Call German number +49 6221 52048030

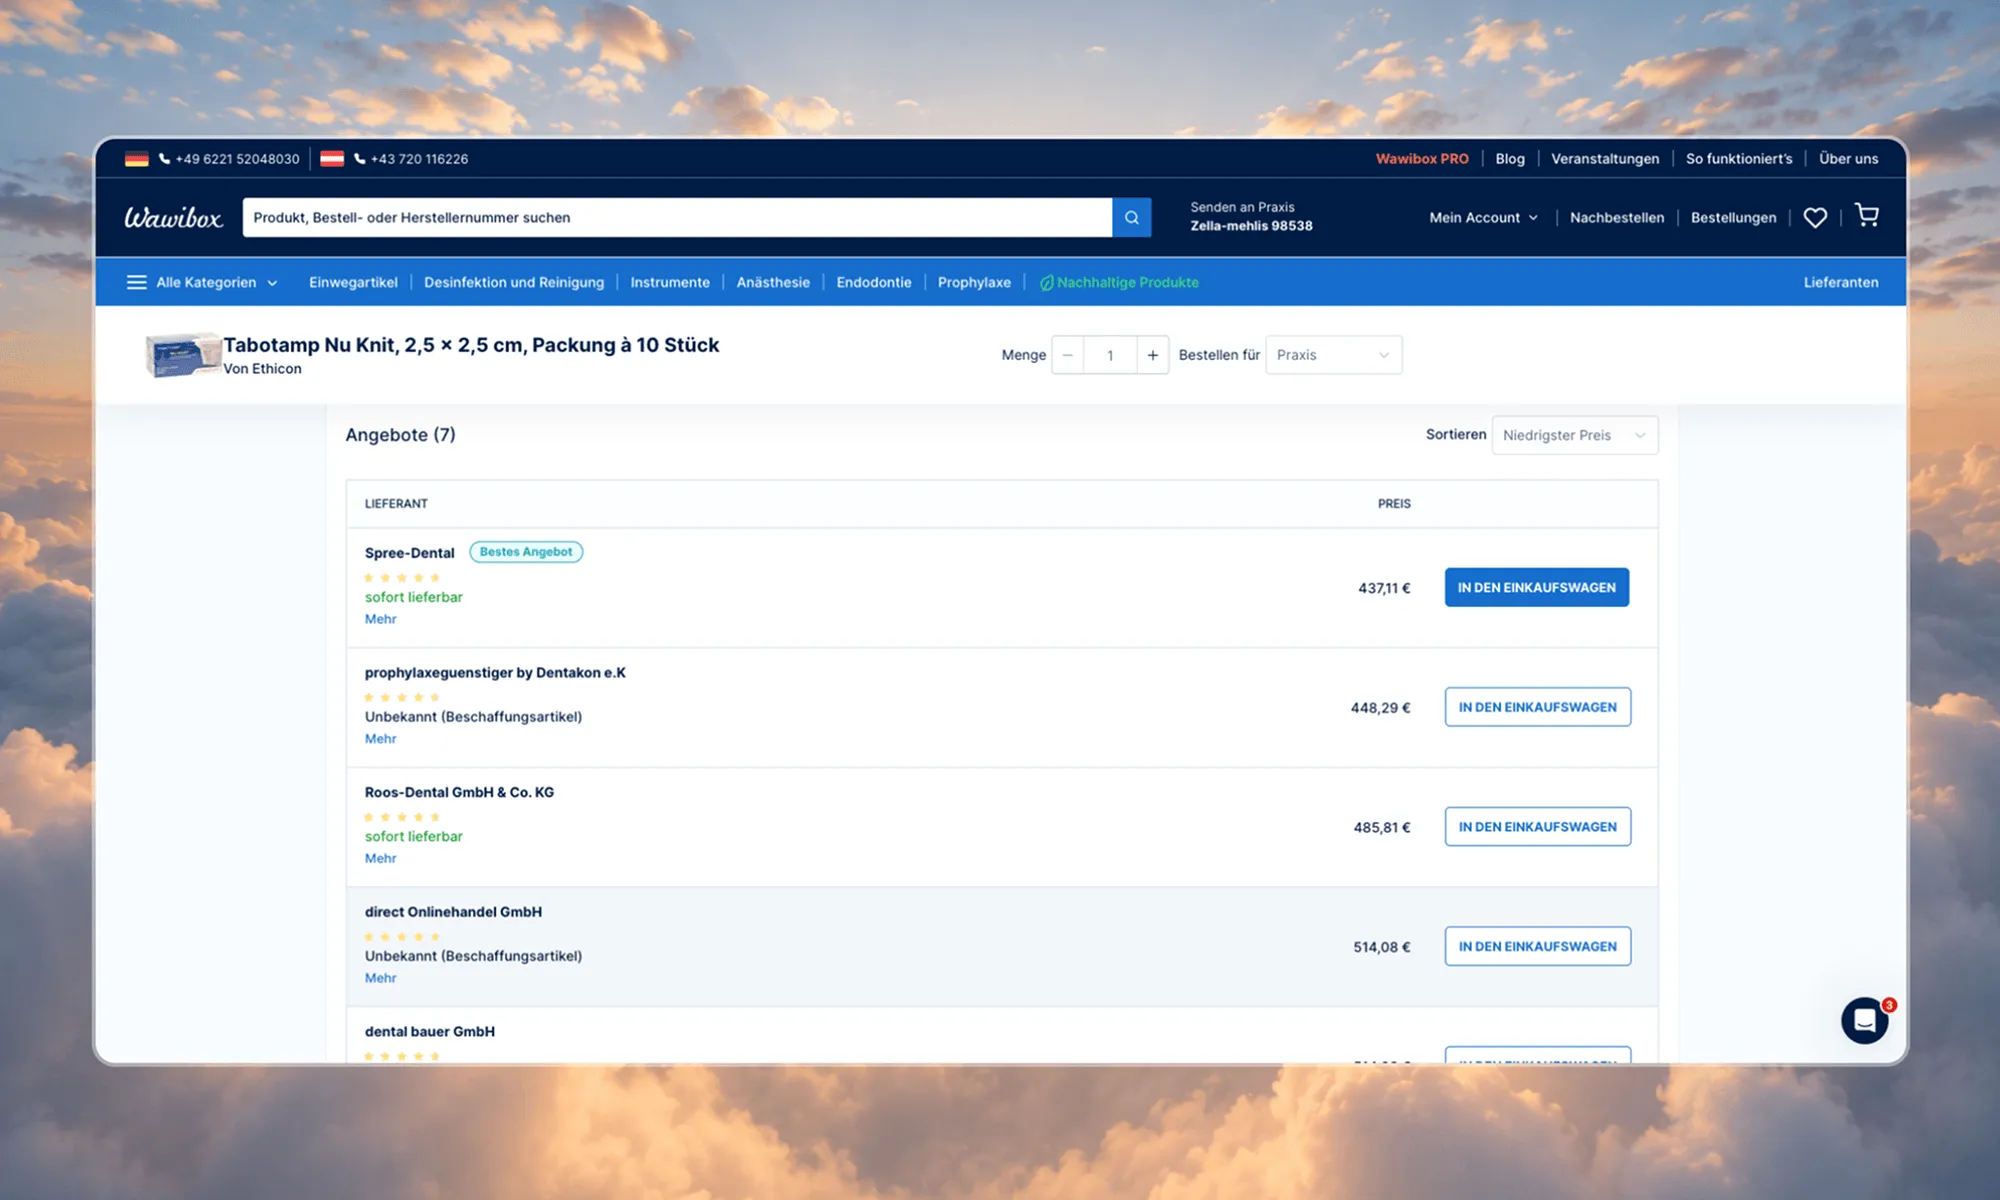coord(229,159)
